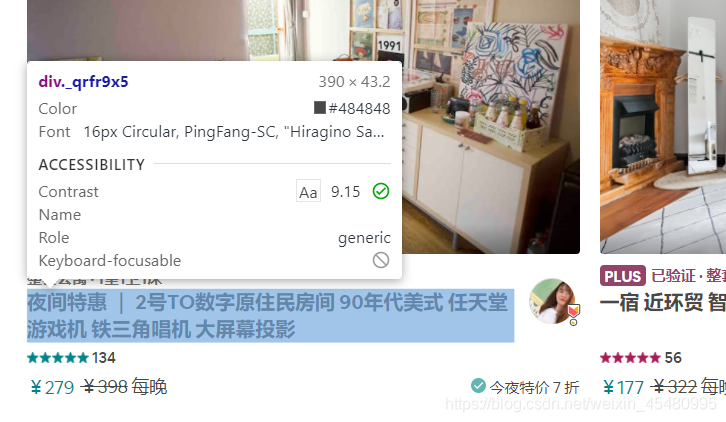Click the superhost badge on avatar

[x=573, y=314]
